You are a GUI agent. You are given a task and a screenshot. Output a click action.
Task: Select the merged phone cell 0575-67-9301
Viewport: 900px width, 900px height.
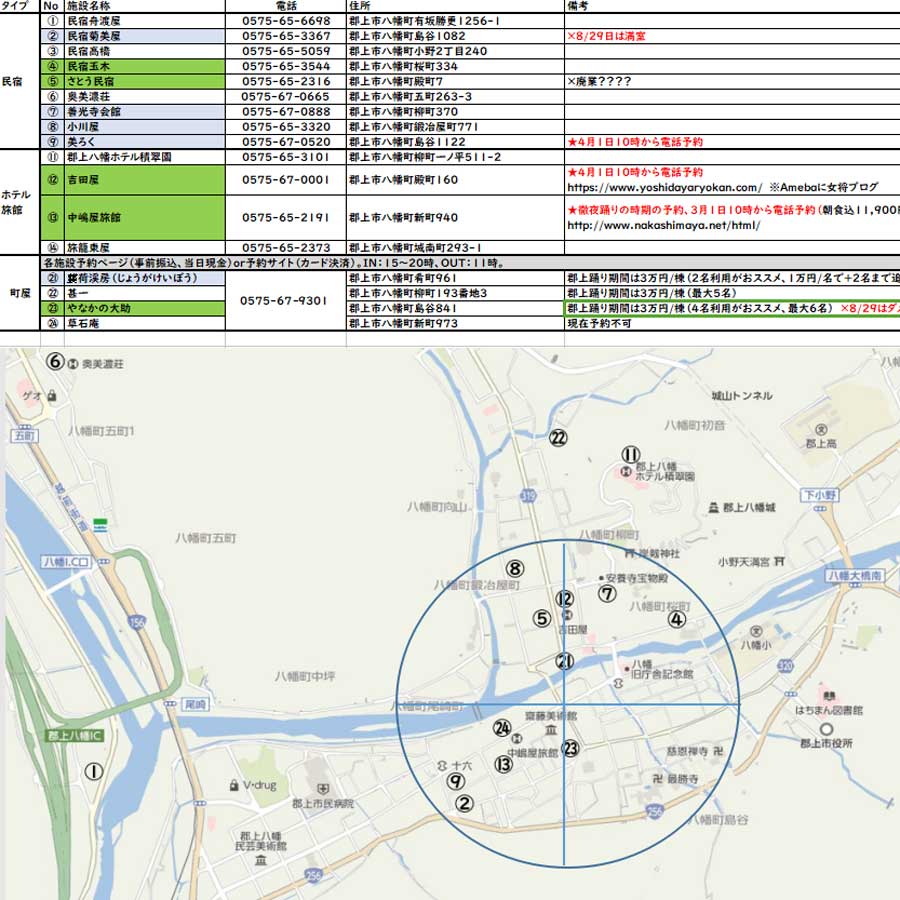pos(286,301)
